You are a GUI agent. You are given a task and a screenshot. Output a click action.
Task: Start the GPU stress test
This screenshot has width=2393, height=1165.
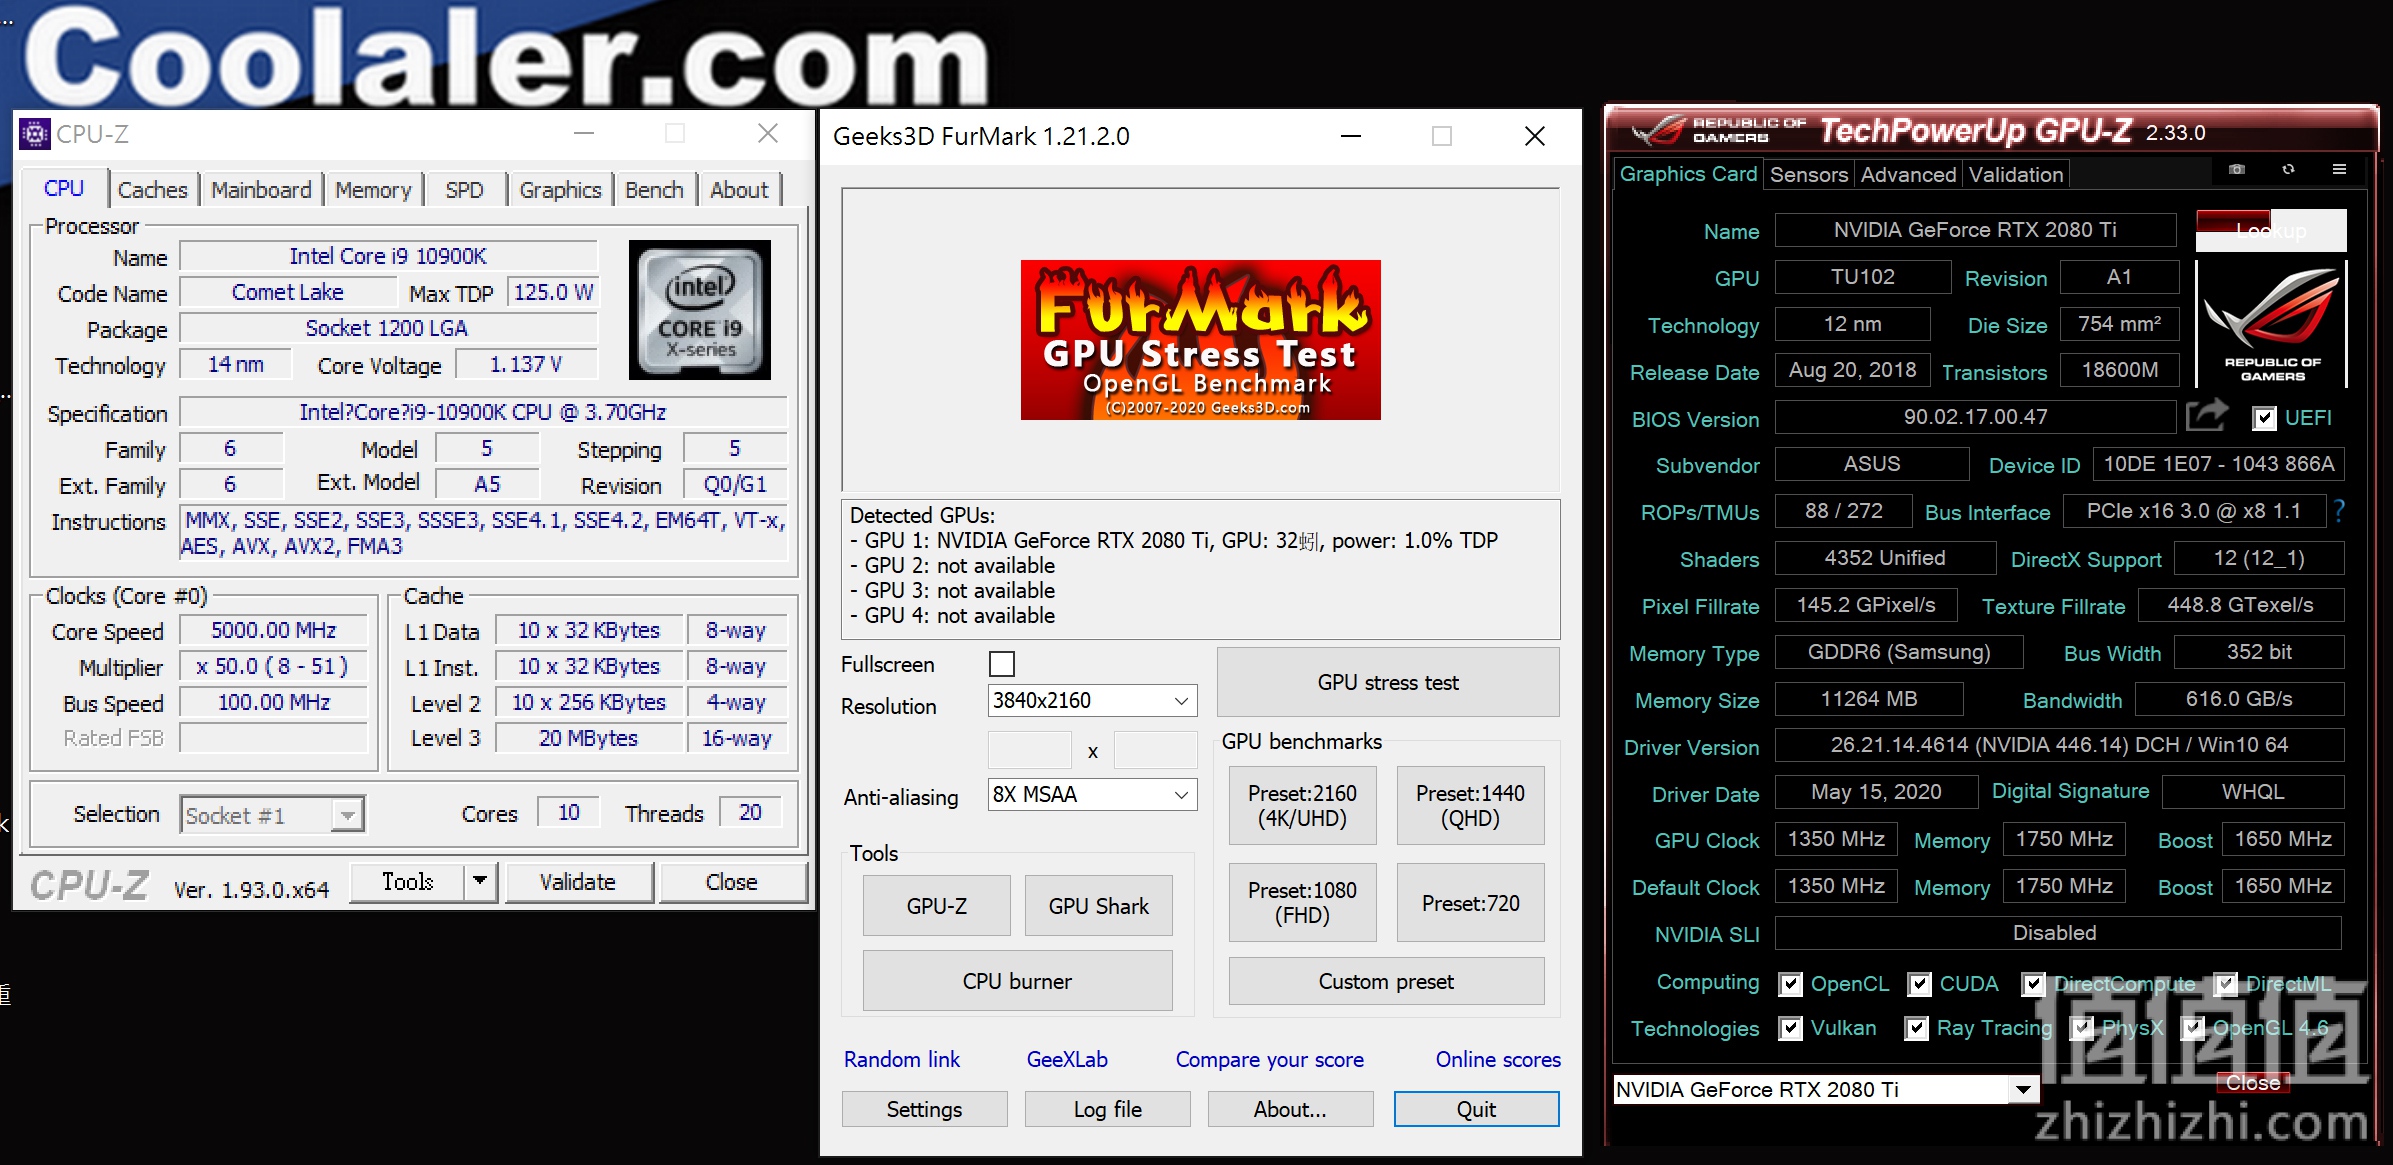coord(1388,682)
